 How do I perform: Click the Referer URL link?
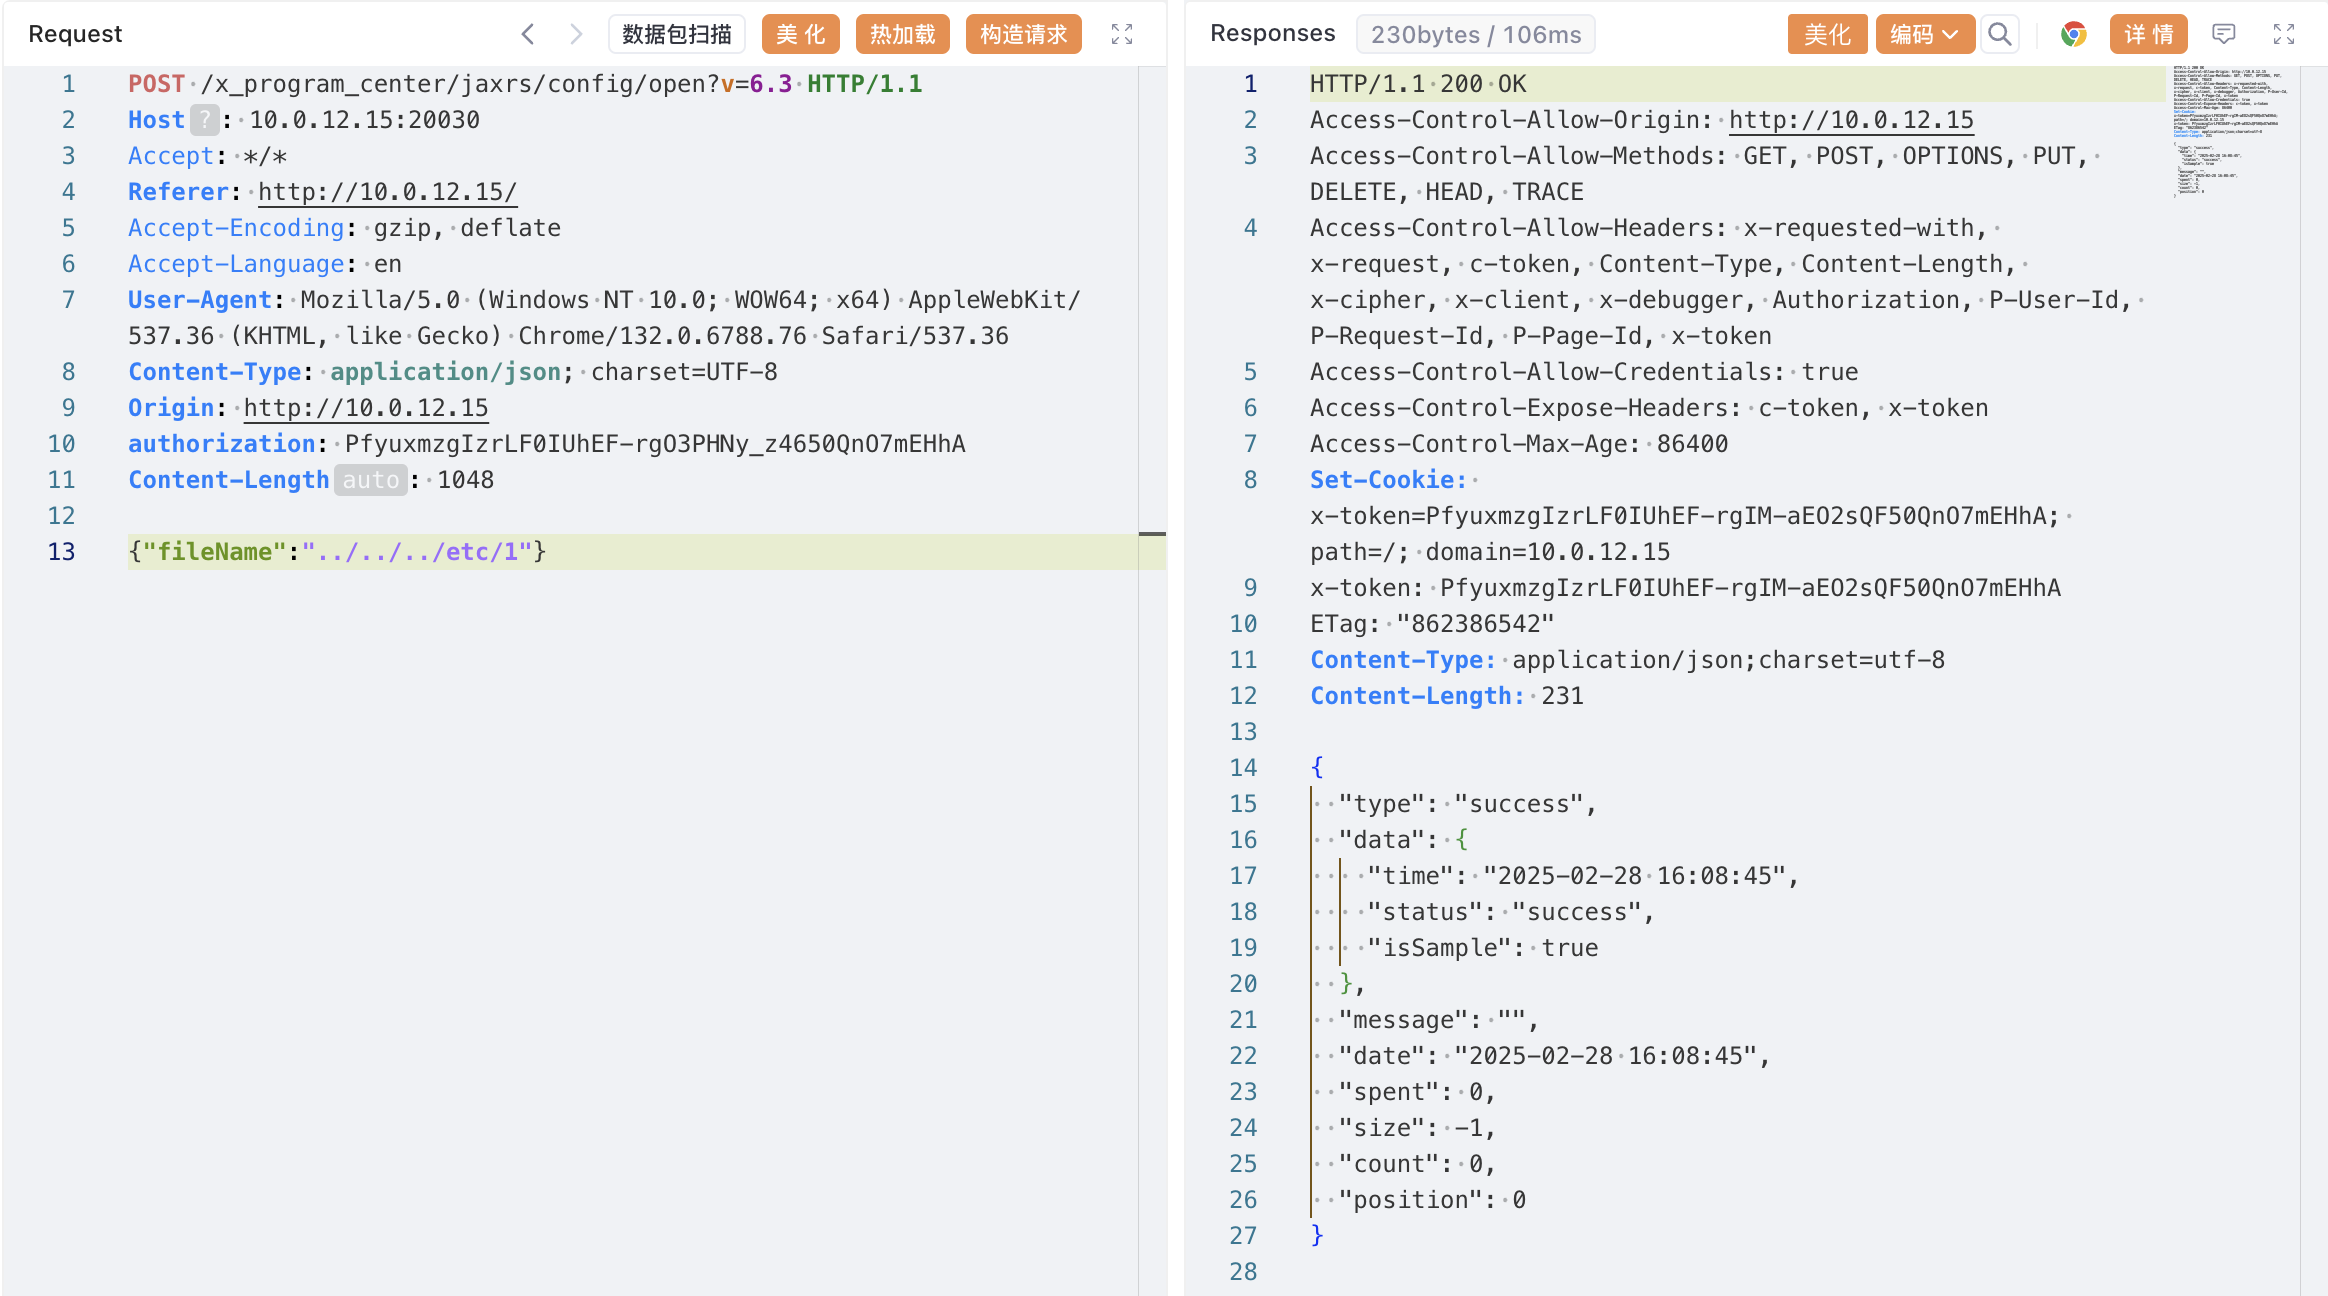[x=387, y=192]
